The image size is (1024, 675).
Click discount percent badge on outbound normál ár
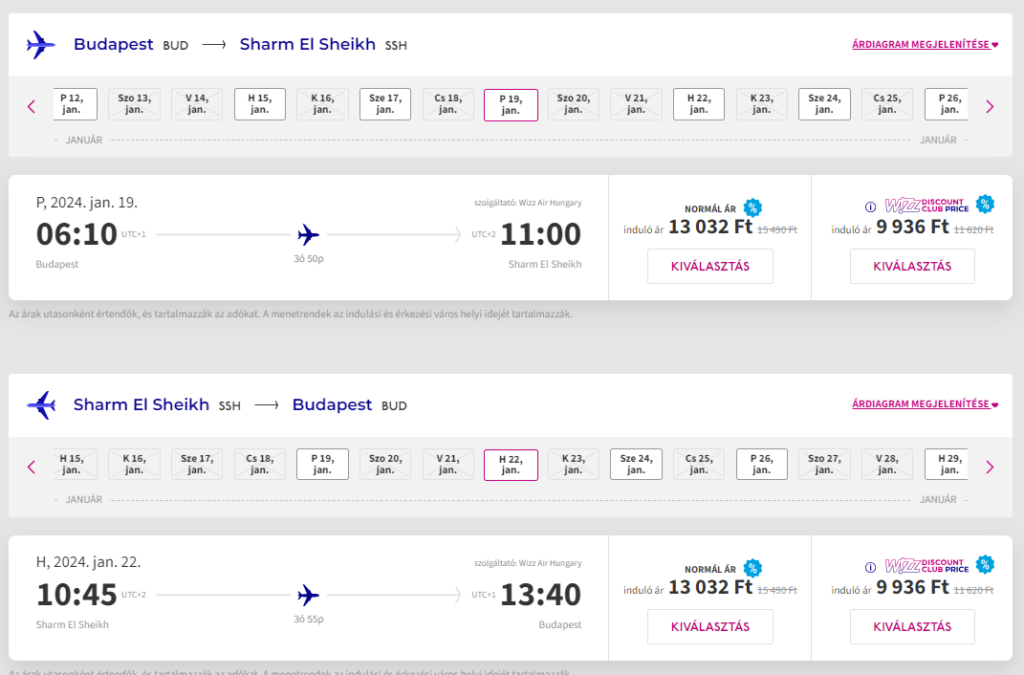point(752,208)
